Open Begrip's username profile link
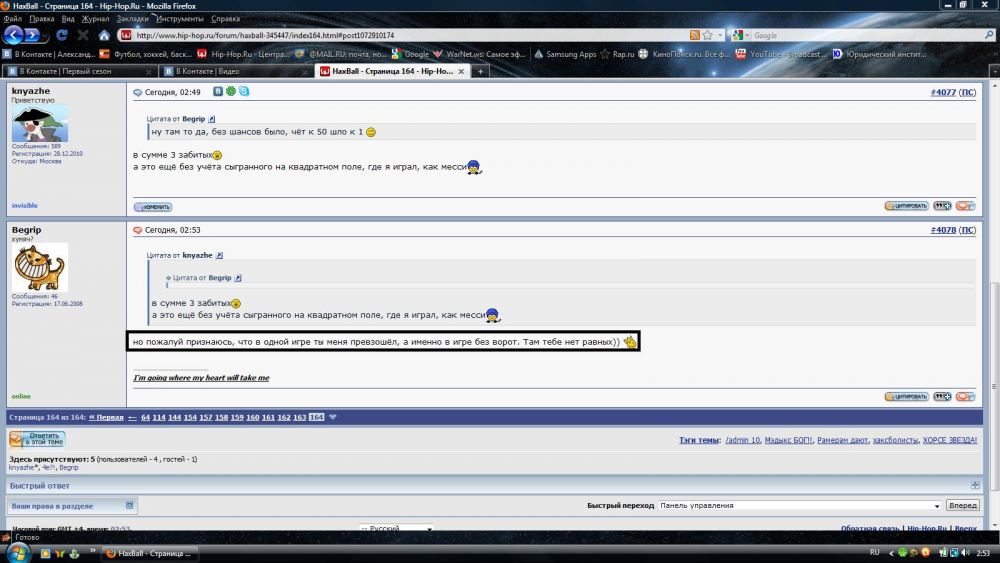1000x563 pixels. (x=26, y=230)
